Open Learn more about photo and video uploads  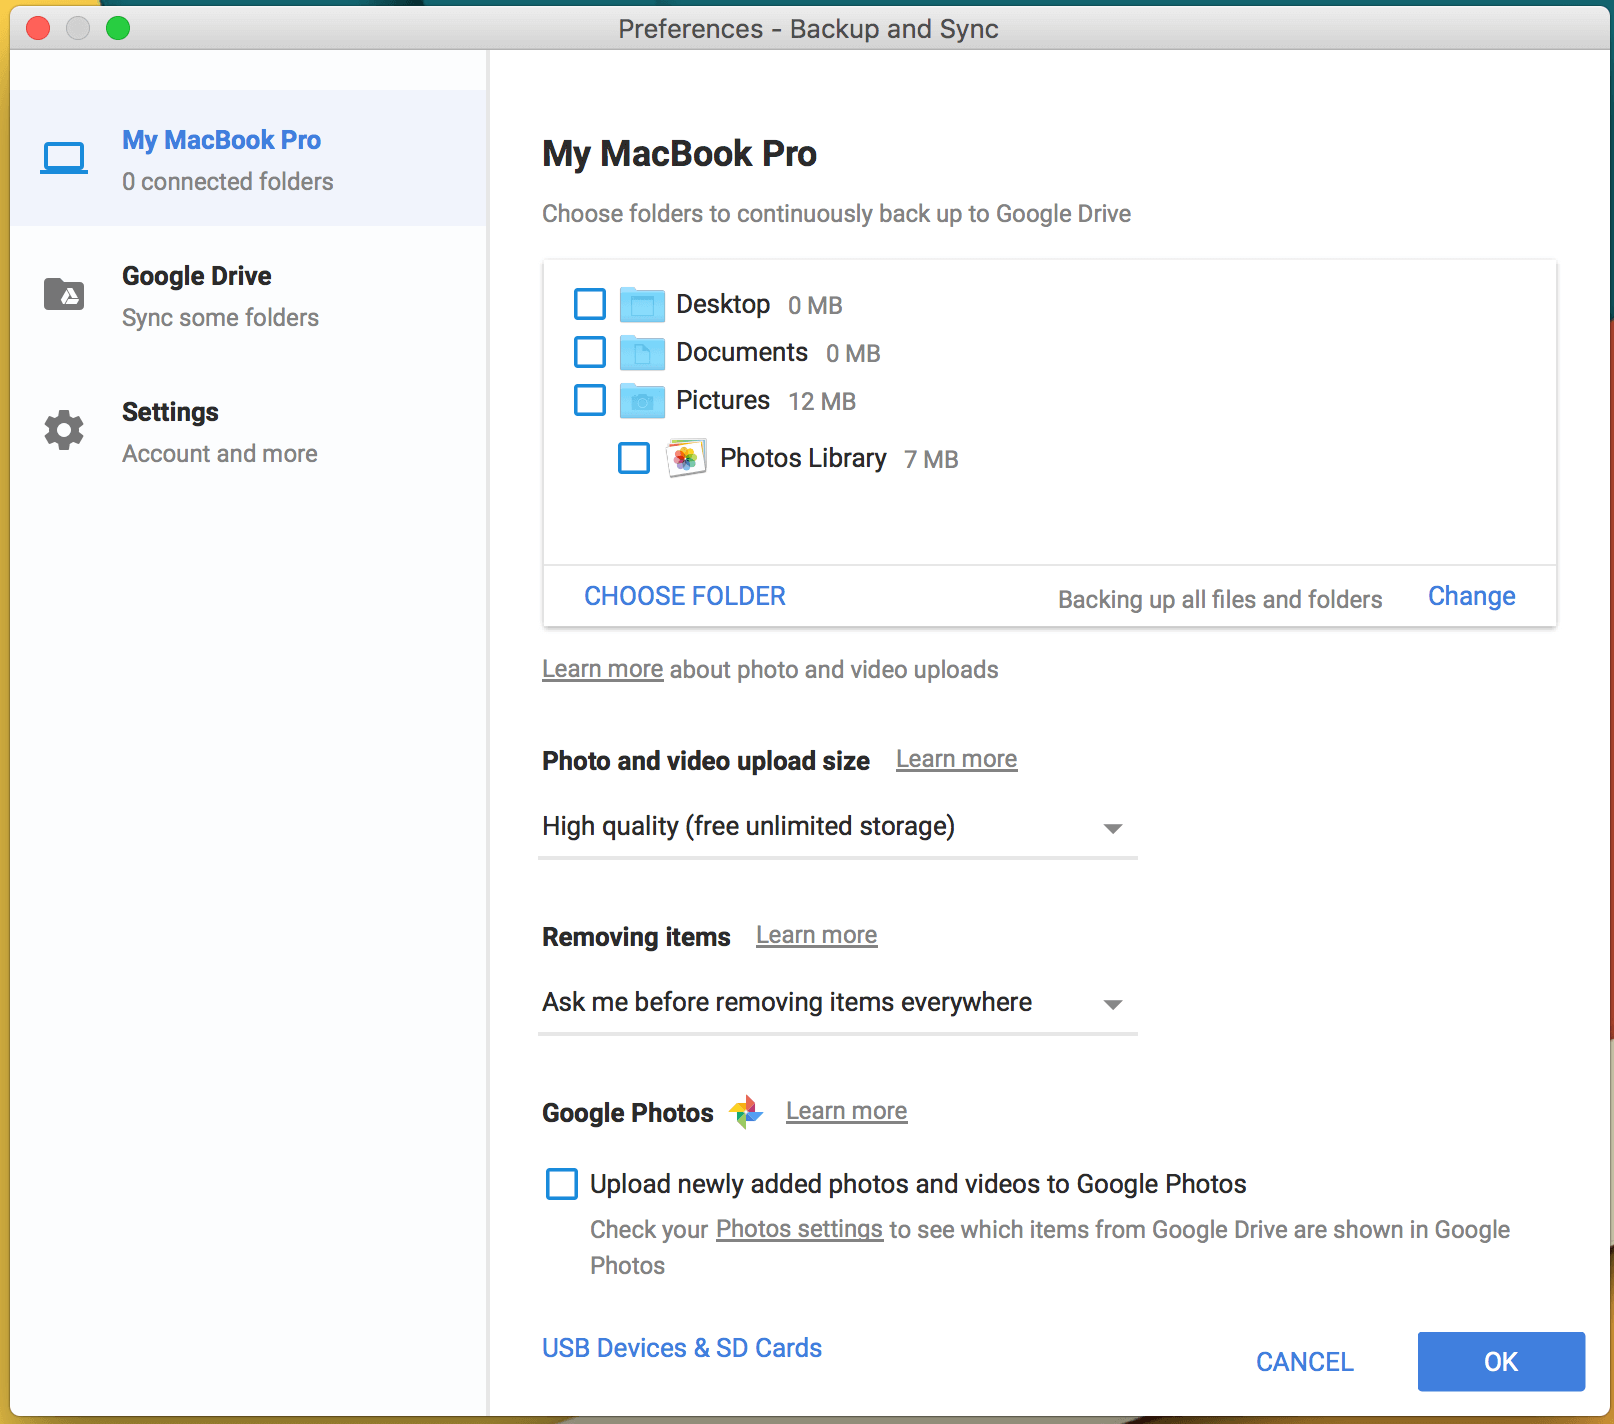point(602,669)
